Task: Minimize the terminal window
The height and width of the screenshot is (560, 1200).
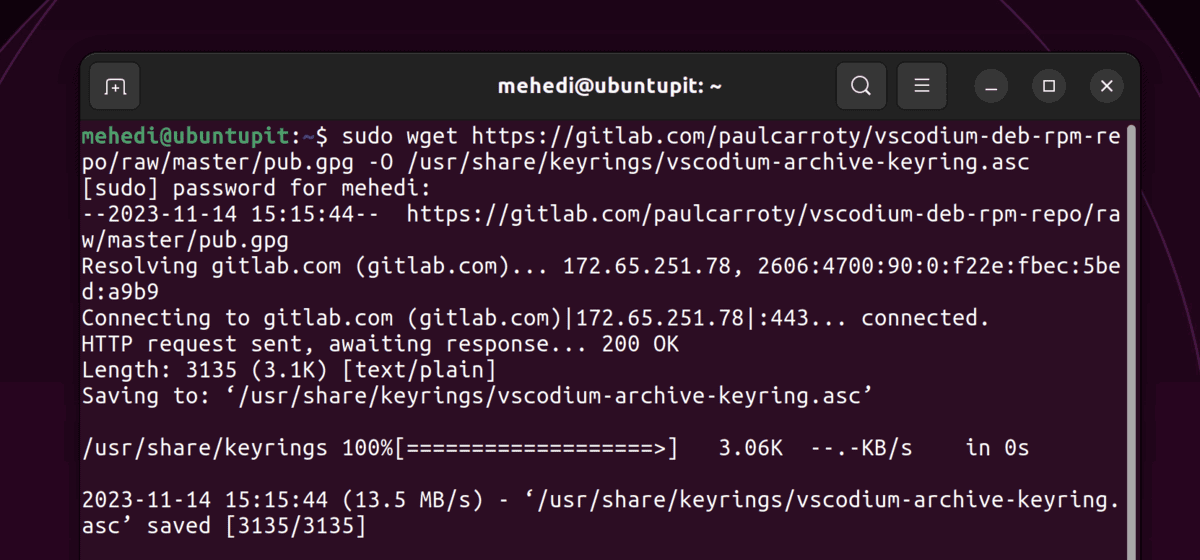Action: 992,87
